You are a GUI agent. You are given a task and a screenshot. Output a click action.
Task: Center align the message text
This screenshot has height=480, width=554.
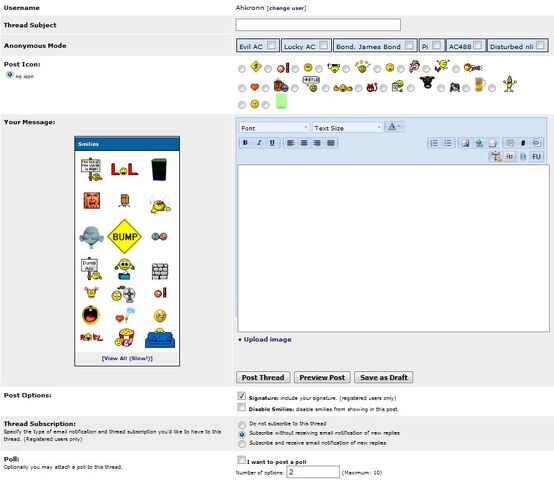304,143
